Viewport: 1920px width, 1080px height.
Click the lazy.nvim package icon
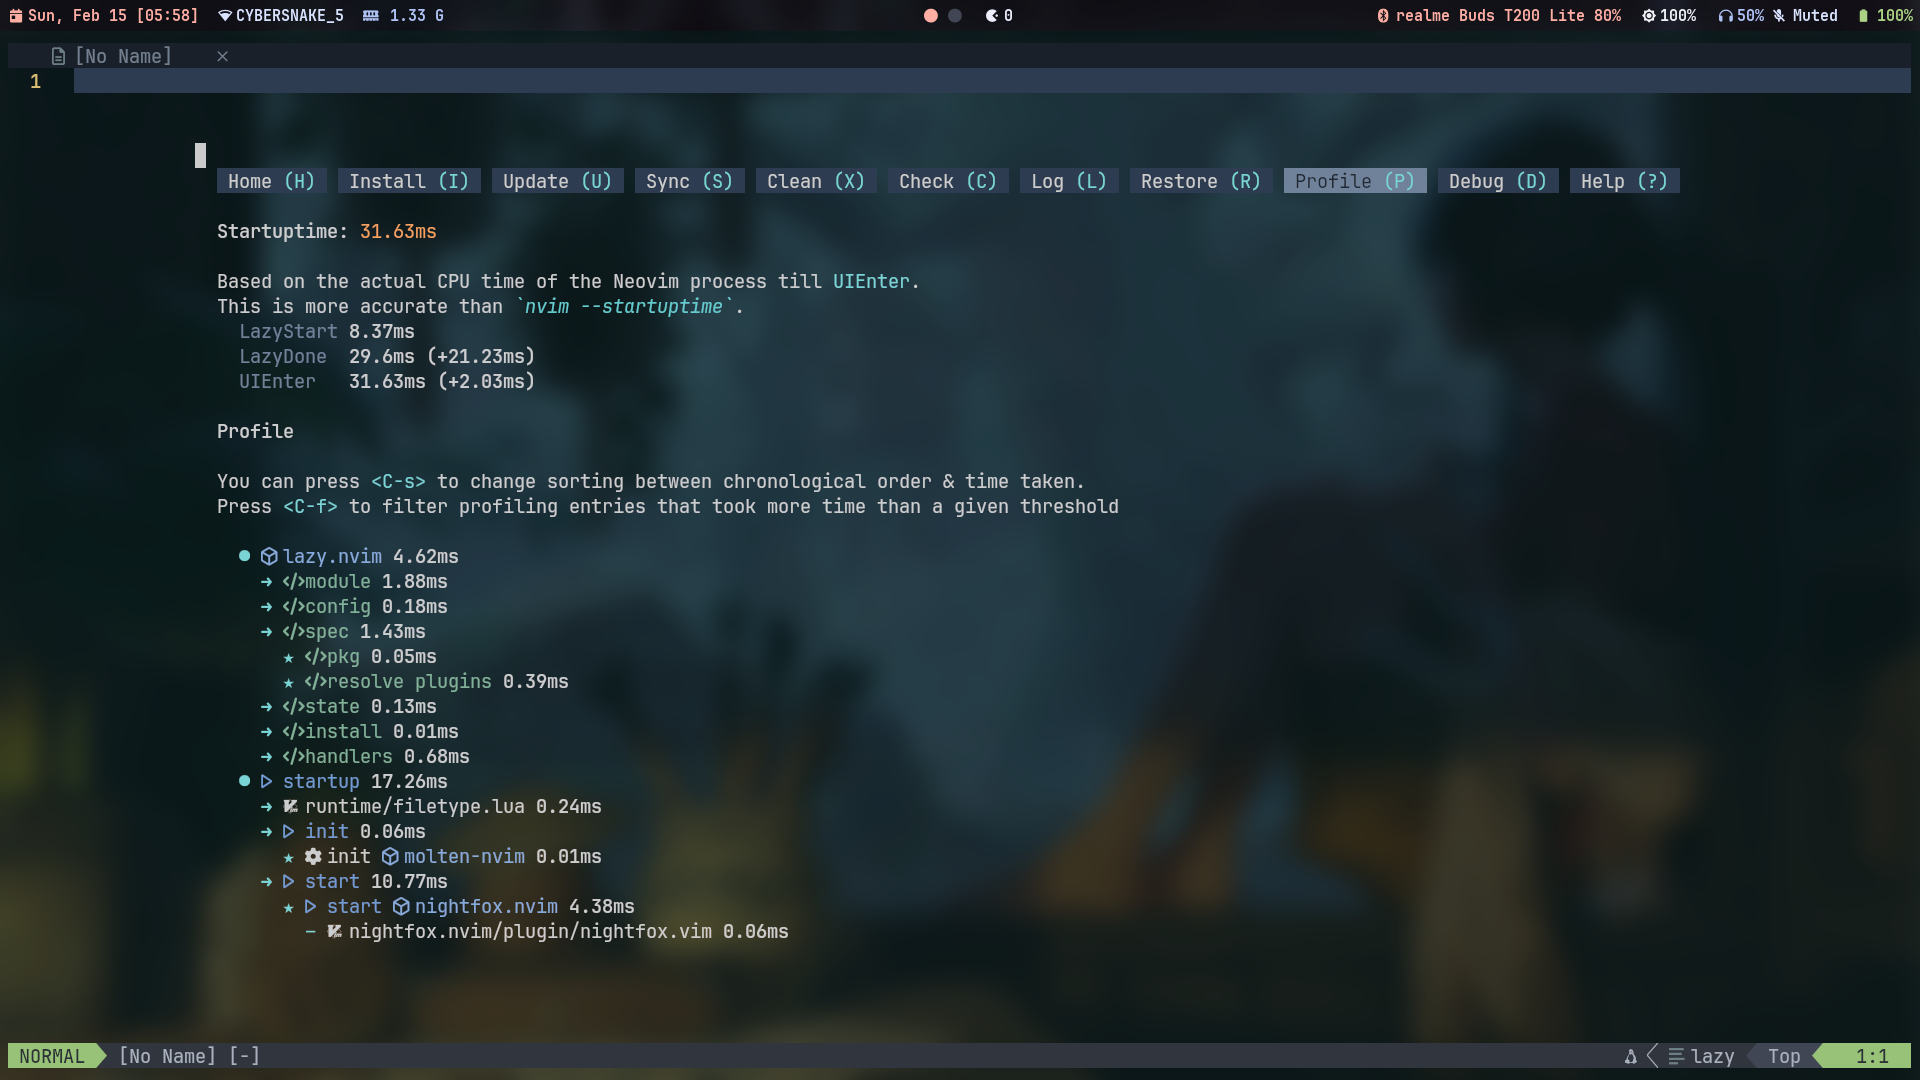[268, 556]
